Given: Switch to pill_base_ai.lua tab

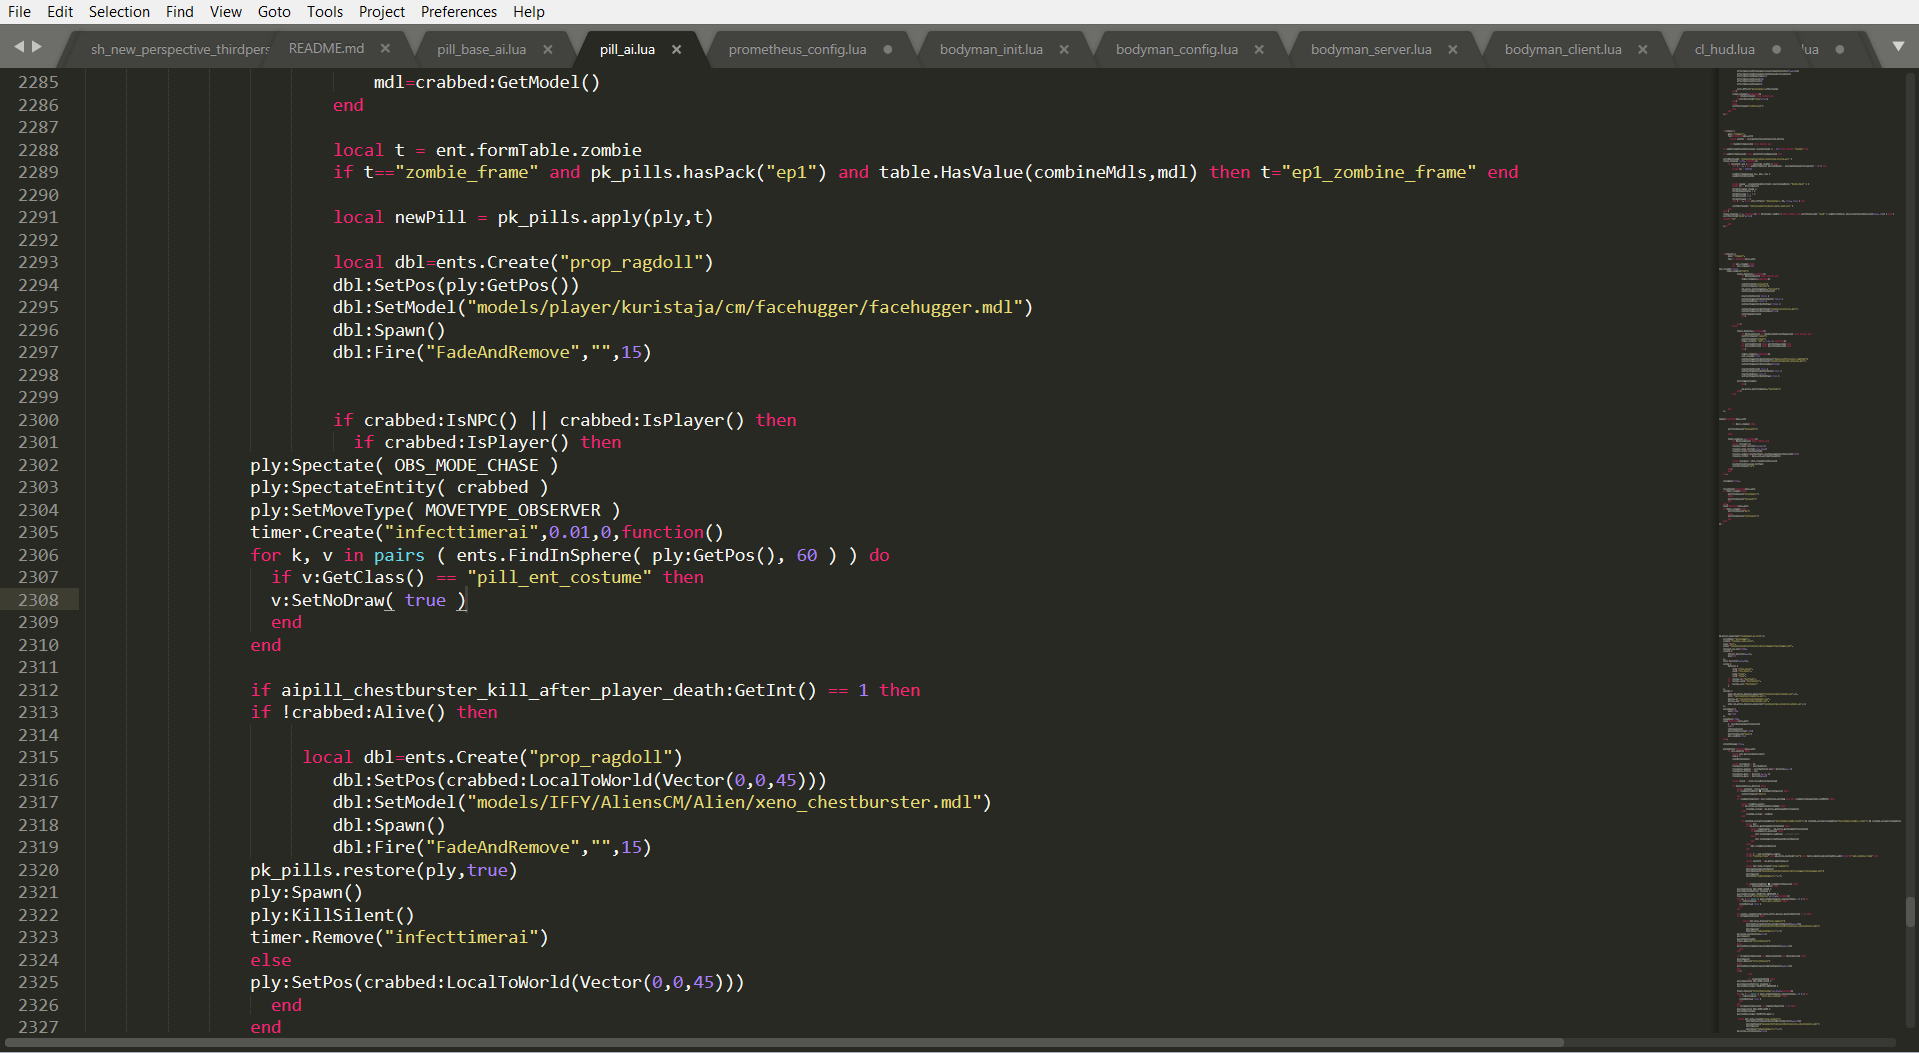Looking at the screenshot, I should pyautogui.click(x=481, y=49).
